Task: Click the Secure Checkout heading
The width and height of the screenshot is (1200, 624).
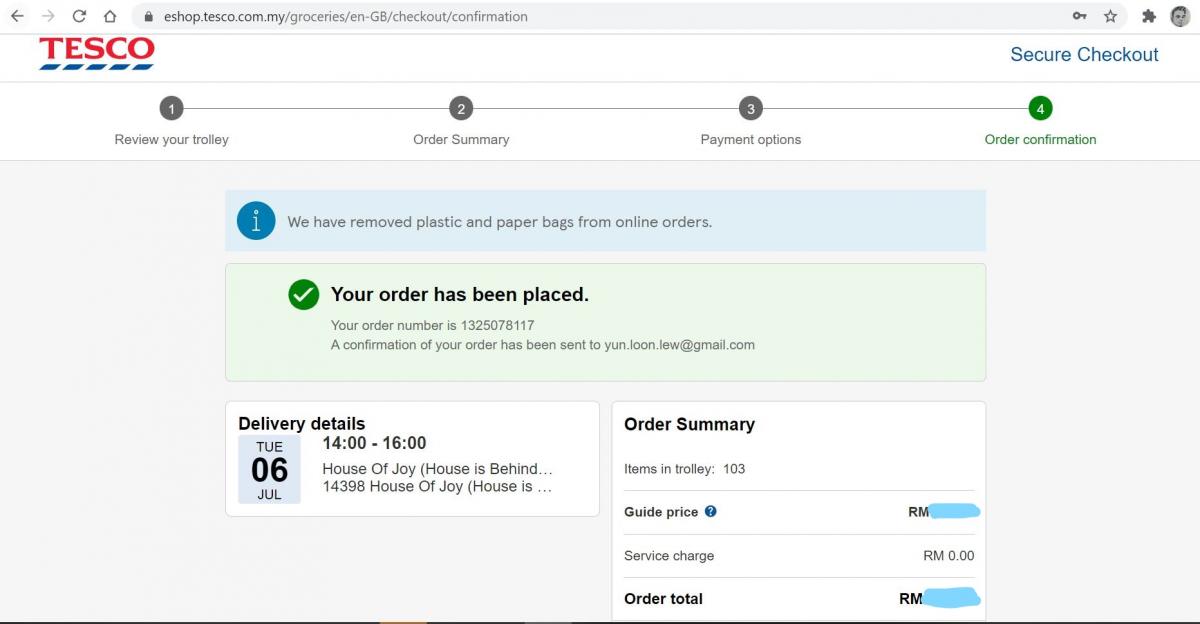Action: (x=1084, y=55)
